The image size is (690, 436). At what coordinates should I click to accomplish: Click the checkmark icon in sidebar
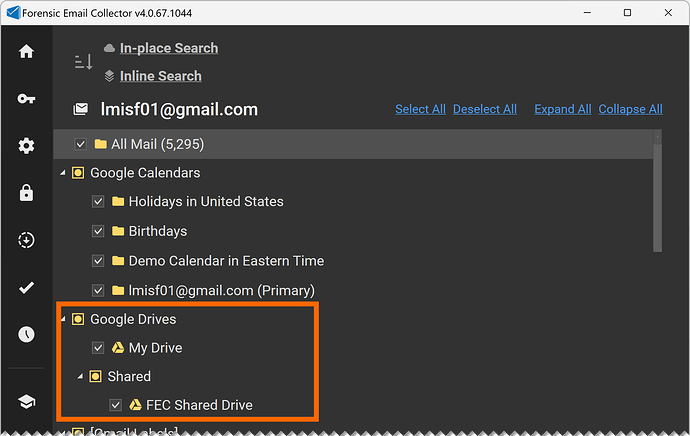(x=27, y=288)
